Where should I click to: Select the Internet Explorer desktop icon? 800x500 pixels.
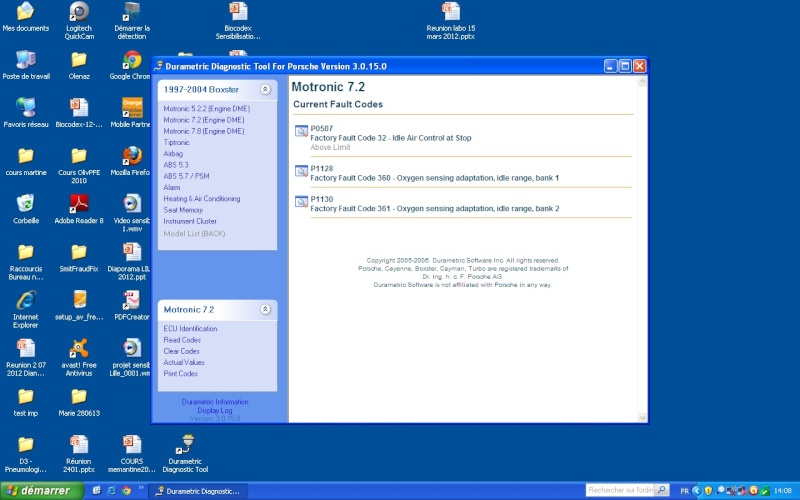(x=26, y=309)
